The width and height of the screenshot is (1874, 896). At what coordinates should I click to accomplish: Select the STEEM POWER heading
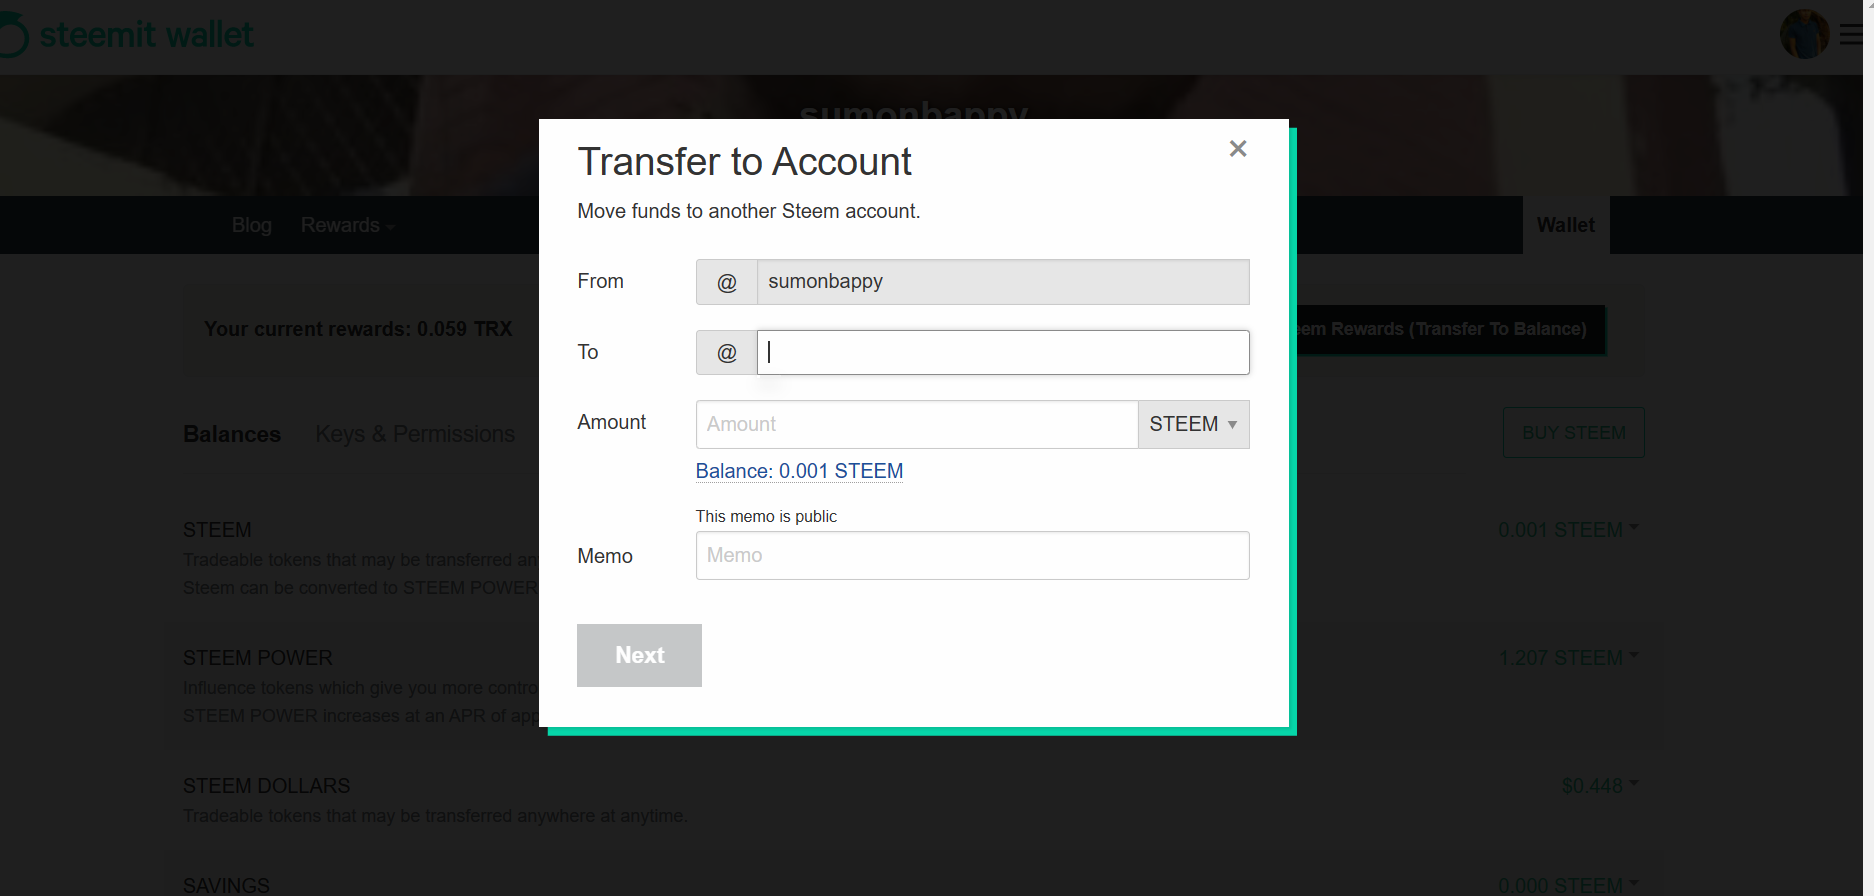point(258,658)
